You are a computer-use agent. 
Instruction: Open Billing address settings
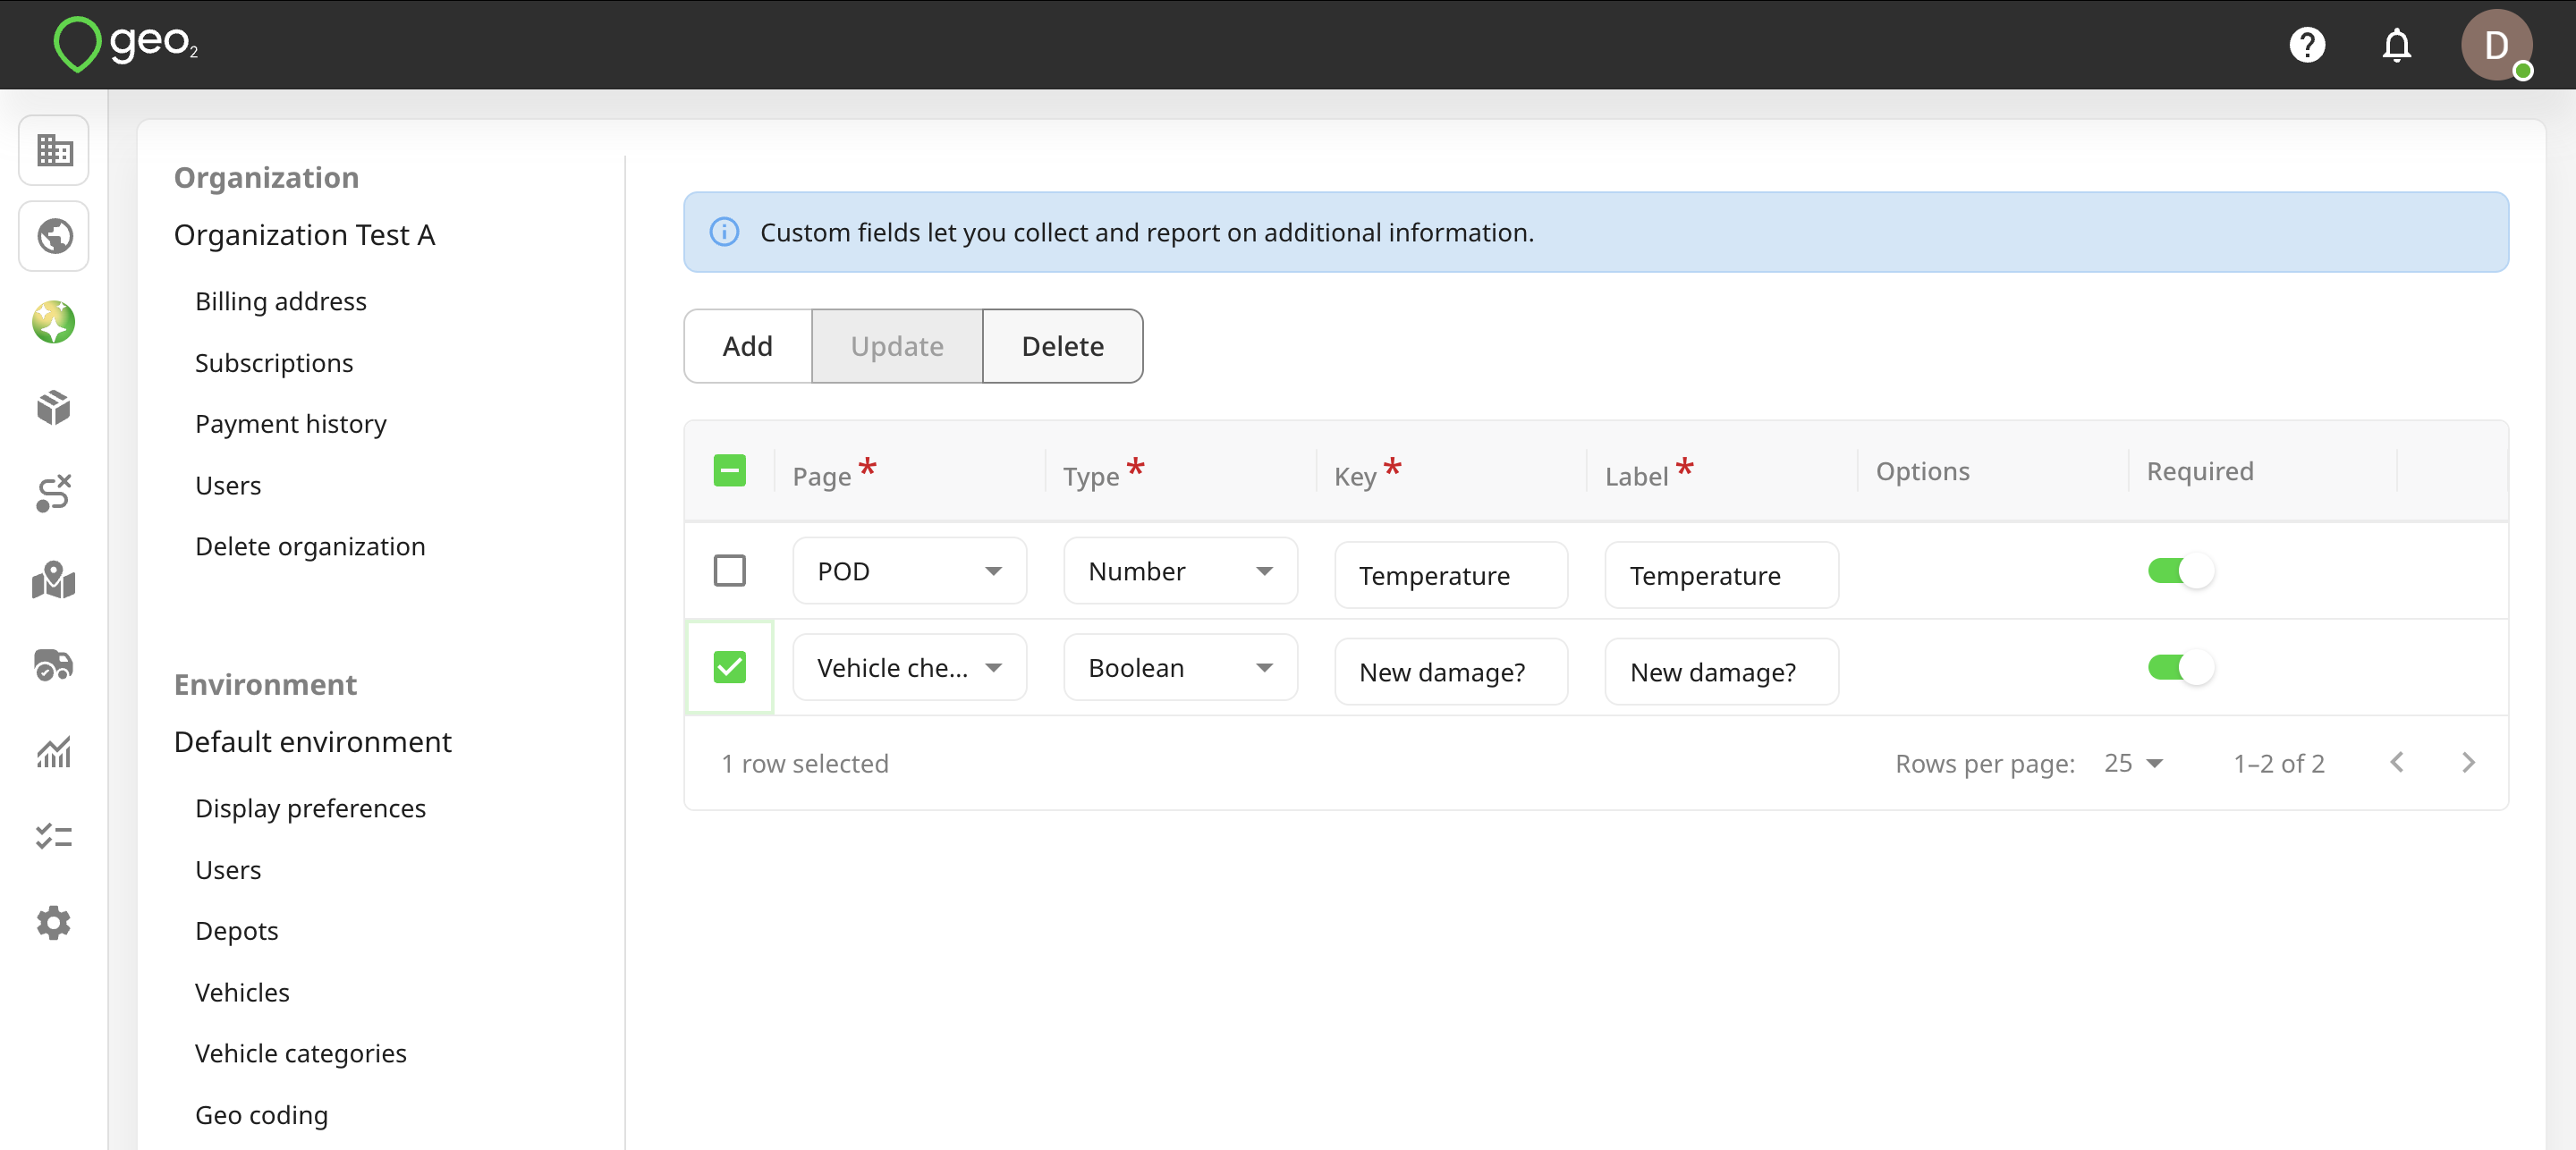pos(281,301)
